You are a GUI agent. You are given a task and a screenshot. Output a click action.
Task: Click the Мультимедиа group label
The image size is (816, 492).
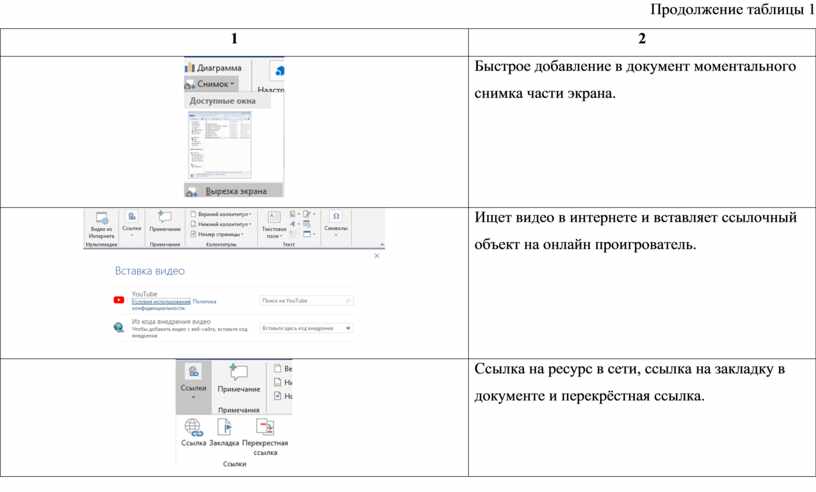click(x=101, y=244)
